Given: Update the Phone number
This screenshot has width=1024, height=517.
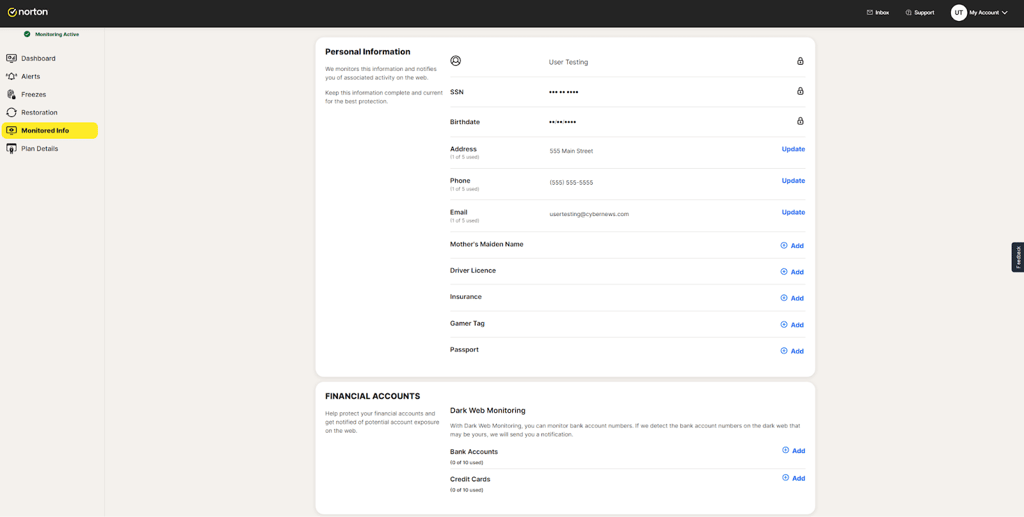Looking at the screenshot, I should click(x=793, y=181).
